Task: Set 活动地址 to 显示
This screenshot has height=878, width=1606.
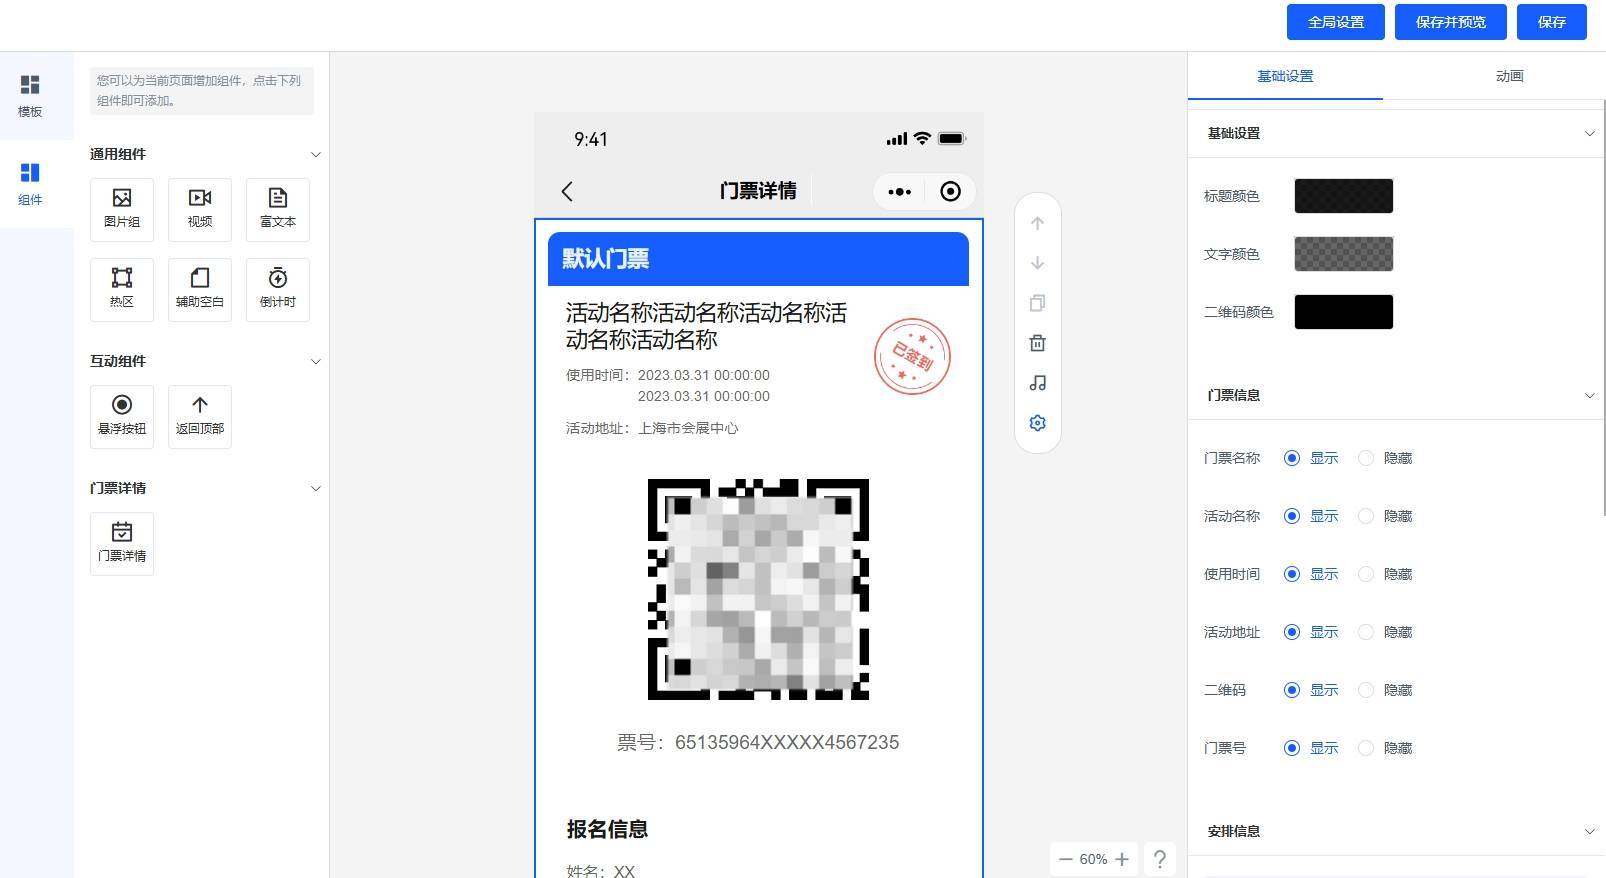Action: [1311, 632]
